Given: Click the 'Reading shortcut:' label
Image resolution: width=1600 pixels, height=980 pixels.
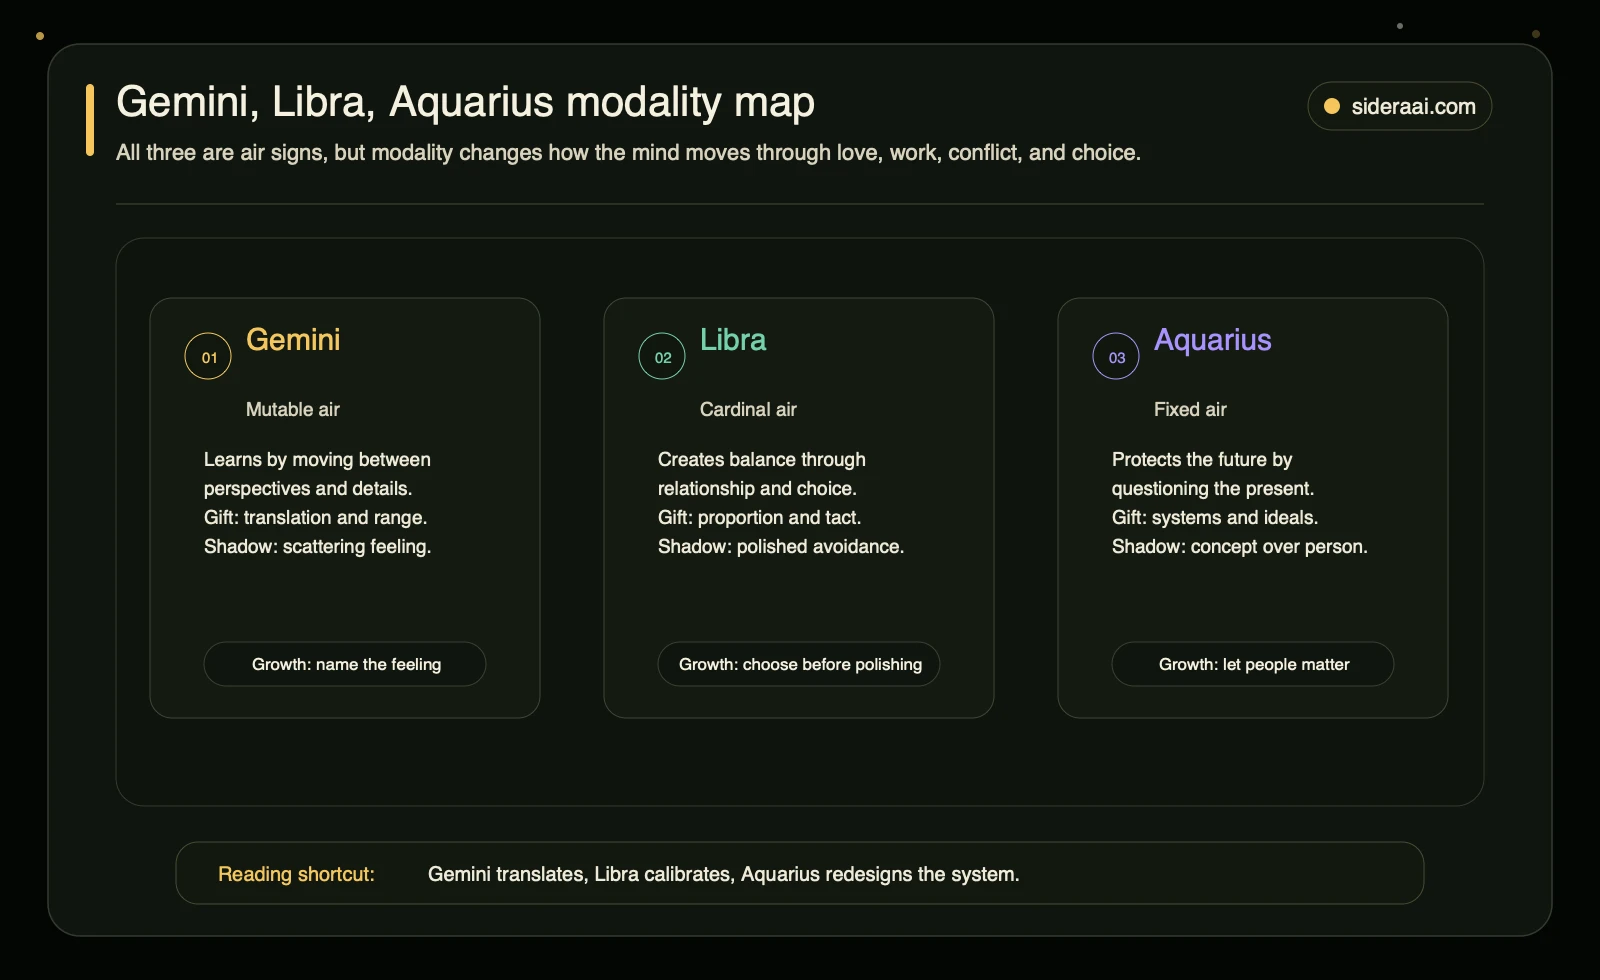Looking at the screenshot, I should (296, 874).
